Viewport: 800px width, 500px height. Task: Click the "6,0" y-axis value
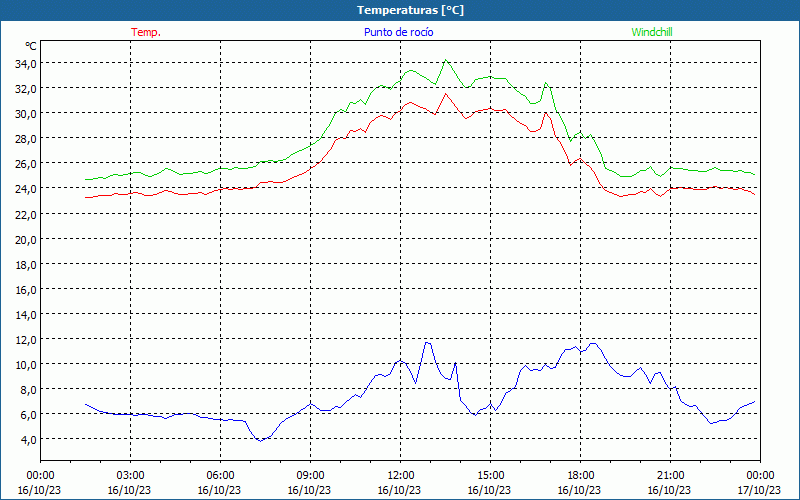pos(29,415)
